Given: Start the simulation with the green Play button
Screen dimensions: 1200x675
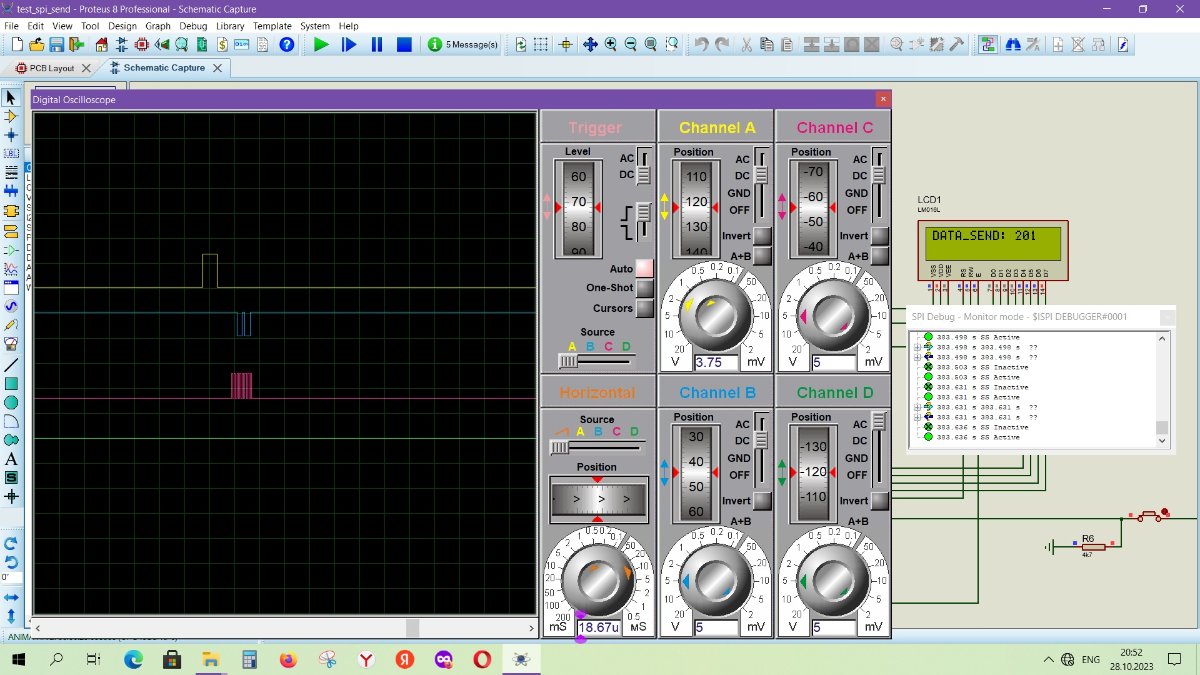Looking at the screenshot, I should [x=321, y=44].
